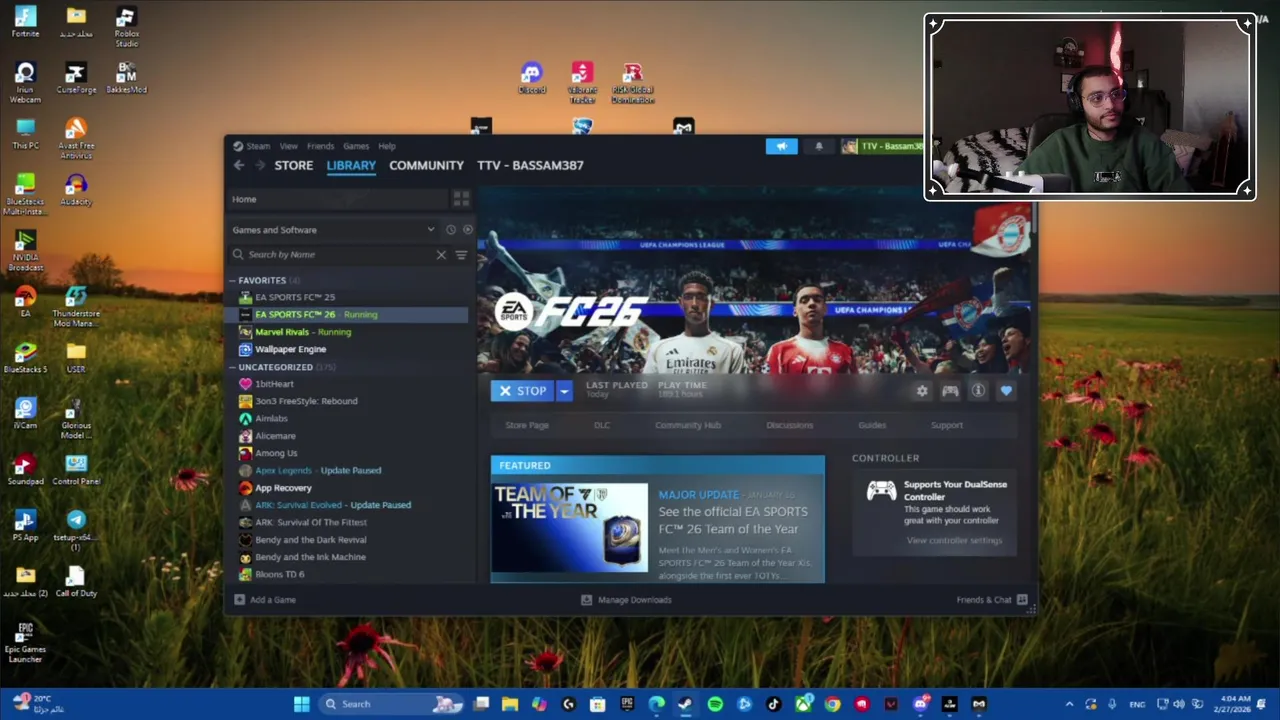The image size is (1280, 720).
Task: Click the recent activity clock filter
Action: tap(451, 230)
